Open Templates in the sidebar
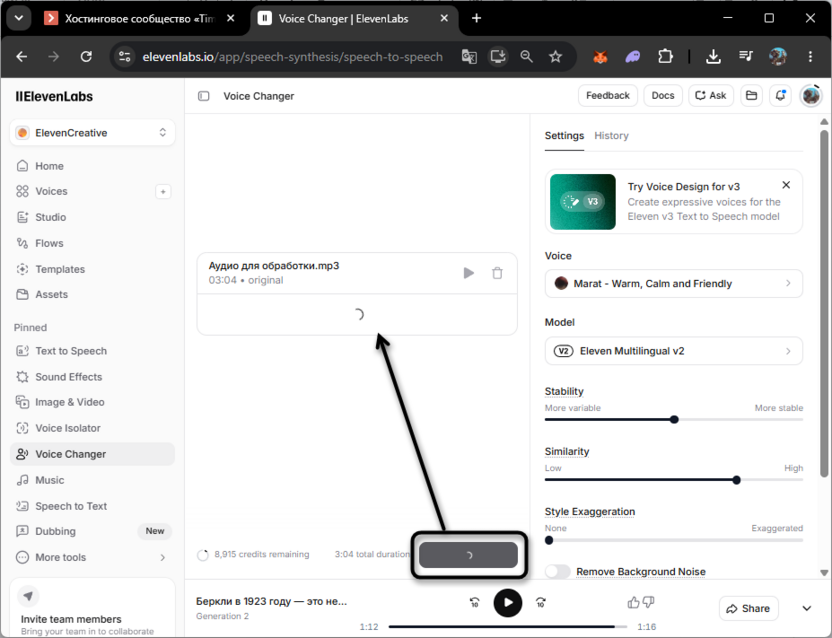The width and height of the screenshot is (832, 638). tap(92, 269)
